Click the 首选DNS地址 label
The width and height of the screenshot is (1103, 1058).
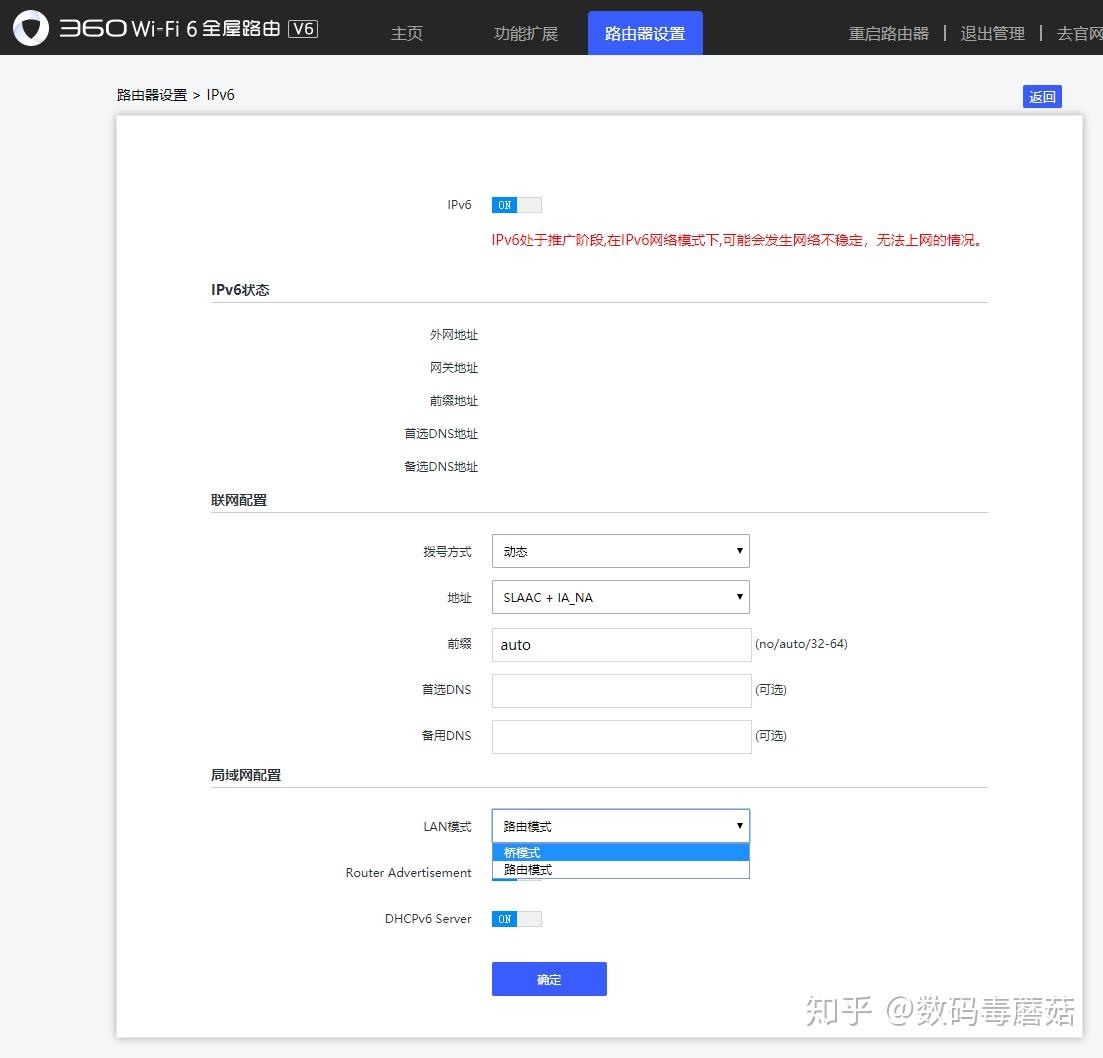(441, 434)
